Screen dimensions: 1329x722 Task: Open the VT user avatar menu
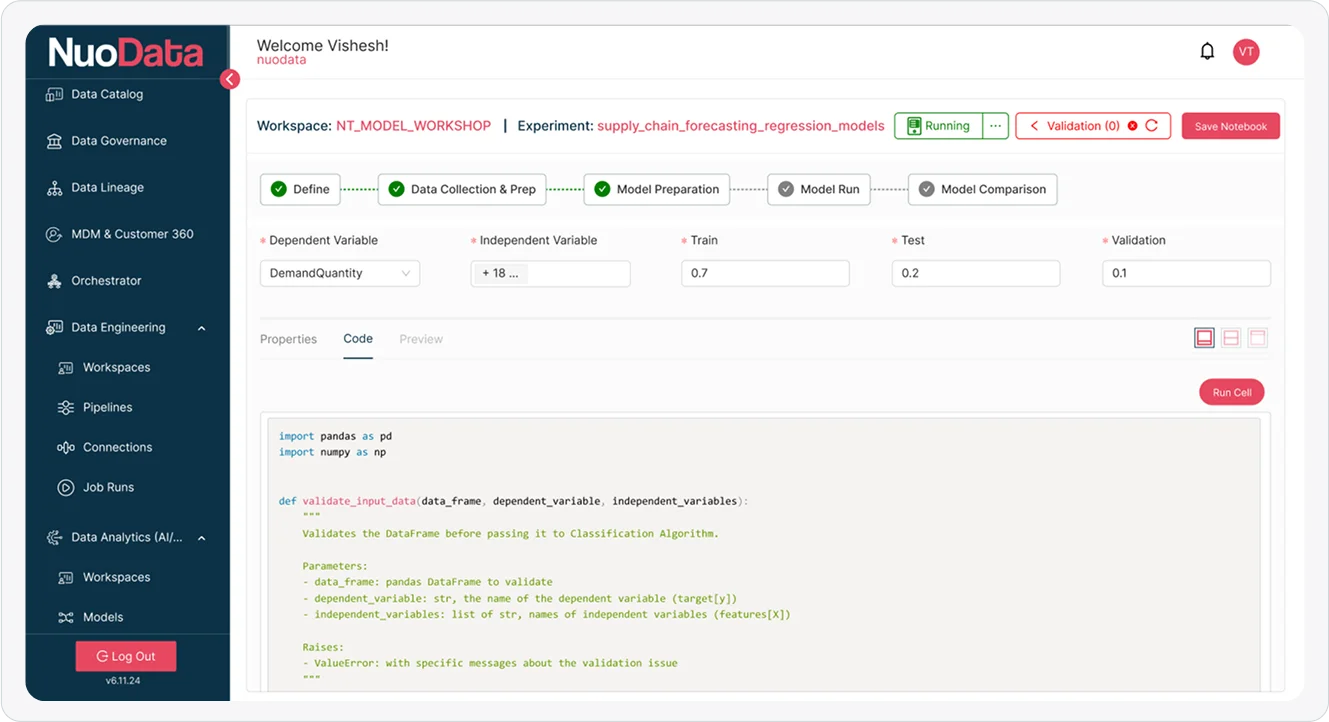[x=1246, y=52]
